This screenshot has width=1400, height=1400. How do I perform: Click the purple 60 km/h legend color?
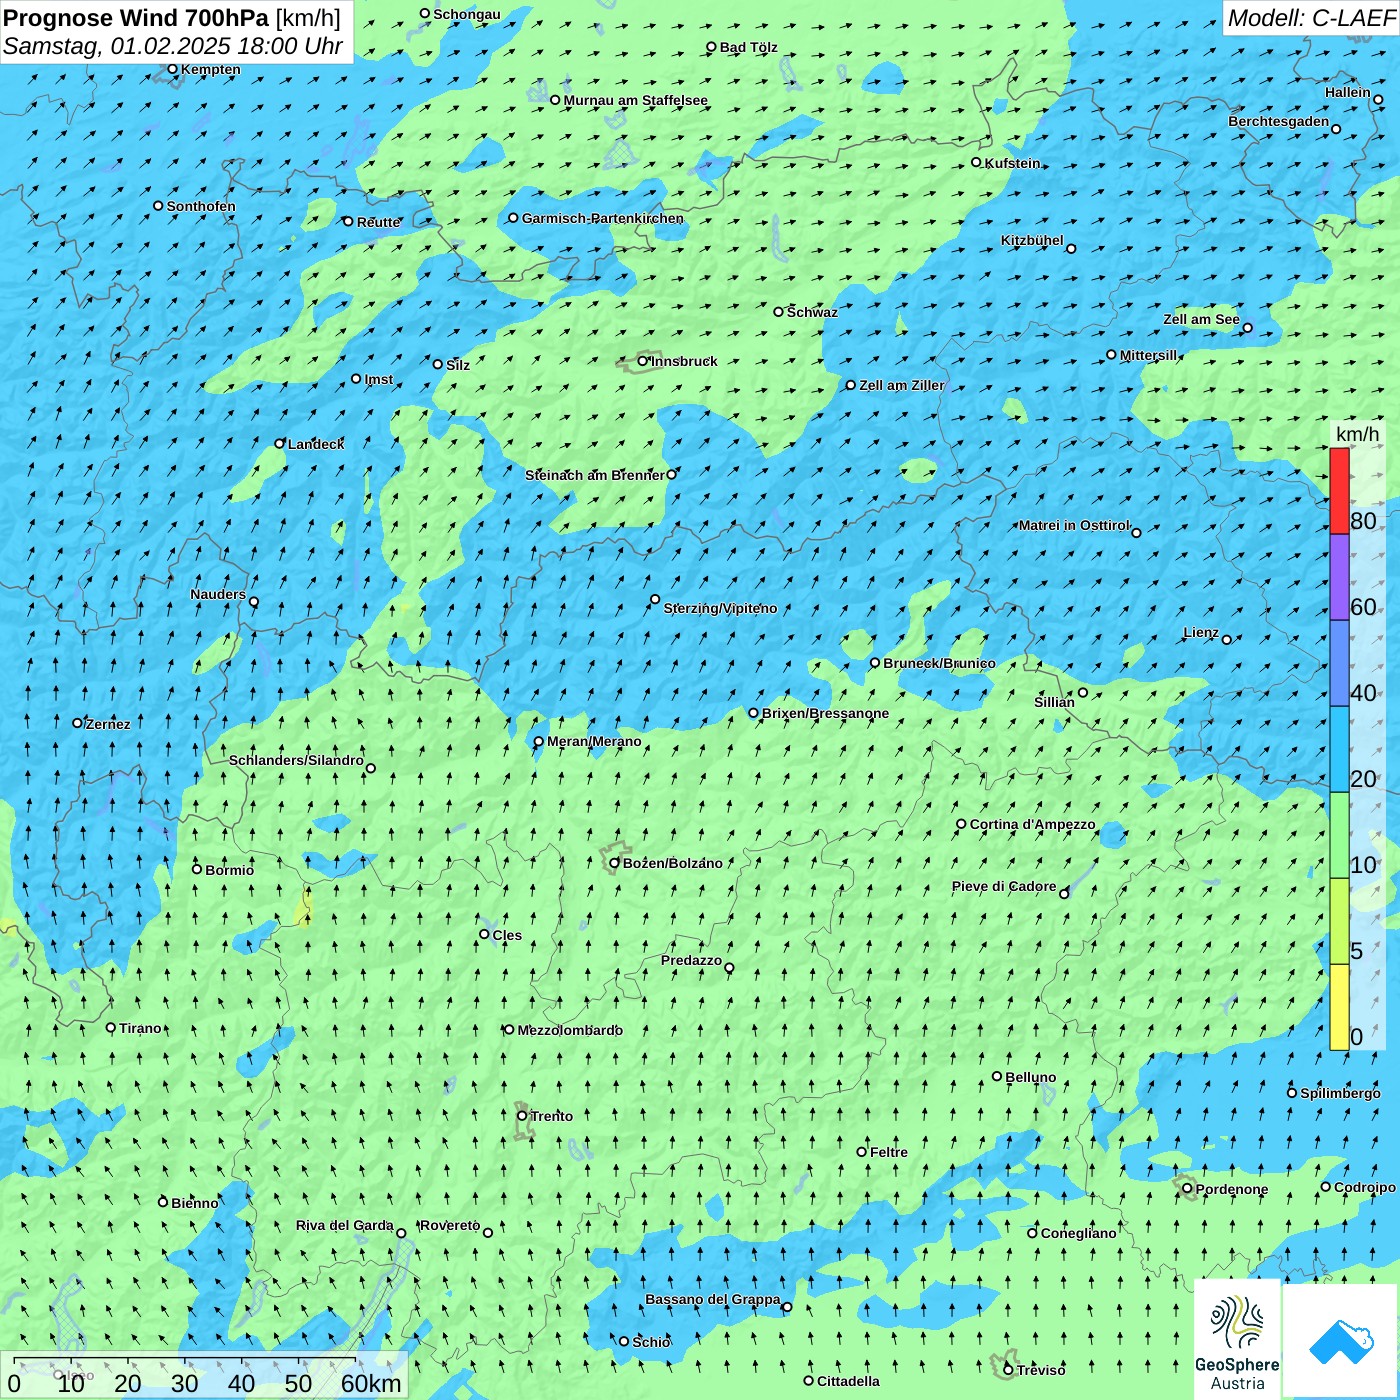pyautogui.click(x=1339, y=577)
